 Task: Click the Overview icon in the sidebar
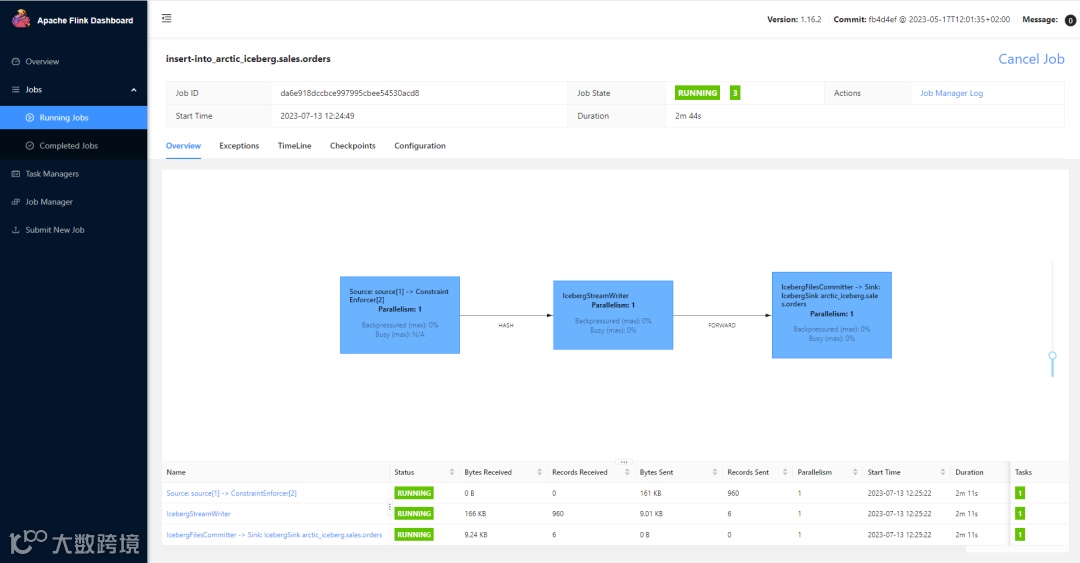[16, 61]
